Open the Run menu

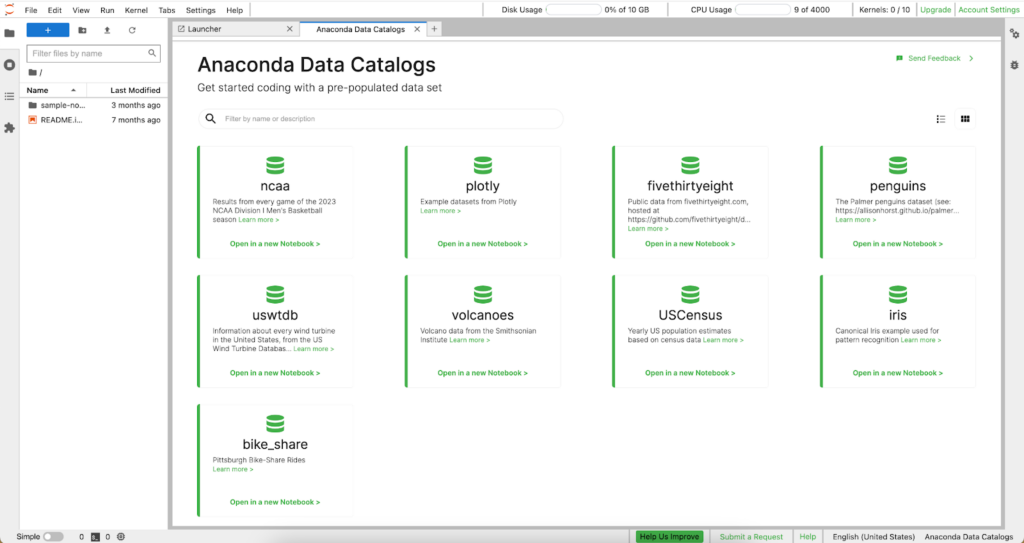107,10
